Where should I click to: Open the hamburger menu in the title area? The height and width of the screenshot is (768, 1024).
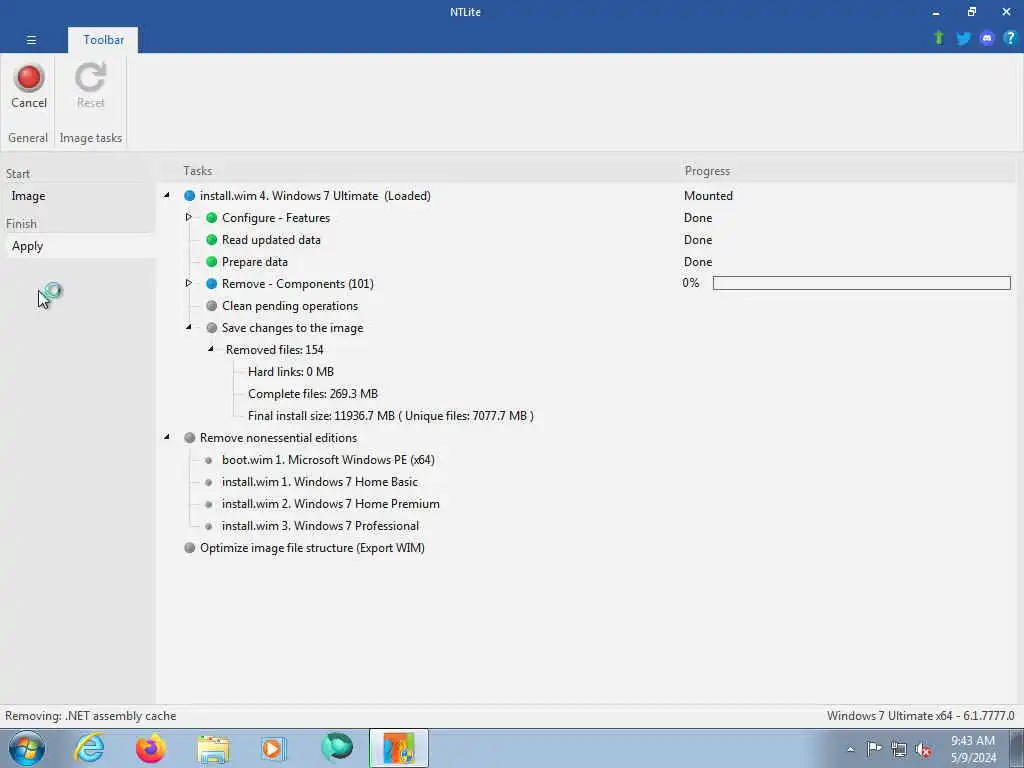coord(31,40)
